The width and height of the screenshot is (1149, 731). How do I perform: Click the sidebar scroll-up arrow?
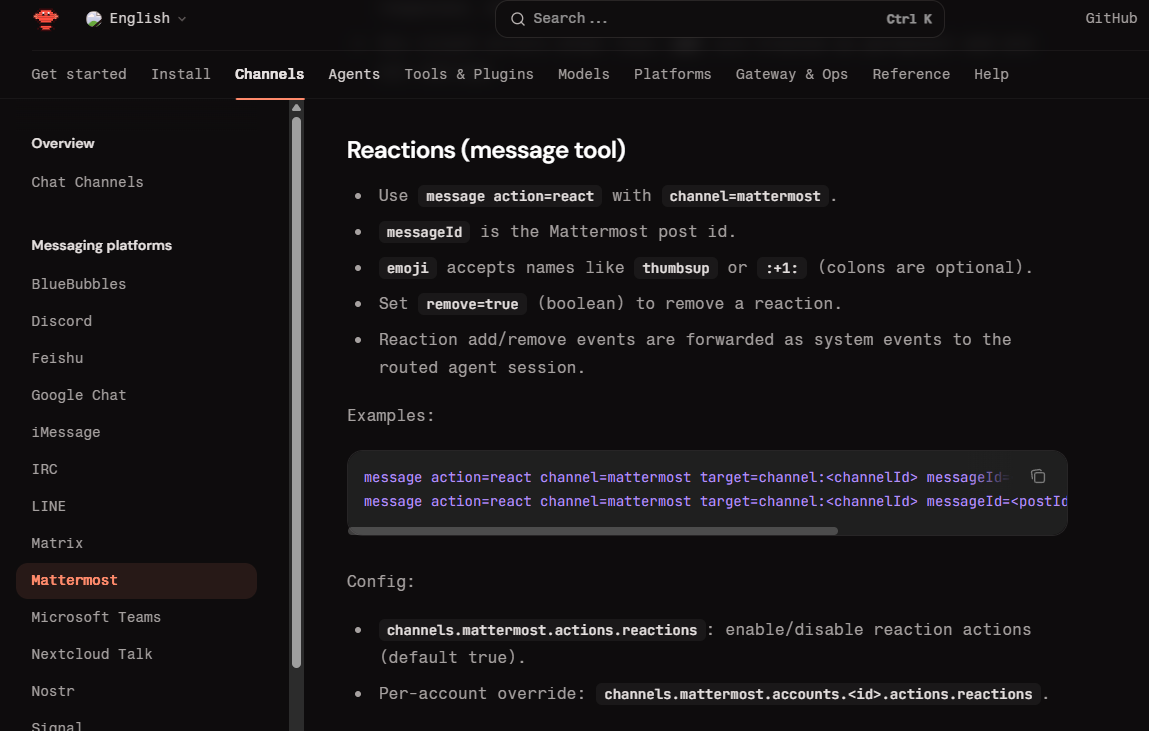[x=296, y=108]
